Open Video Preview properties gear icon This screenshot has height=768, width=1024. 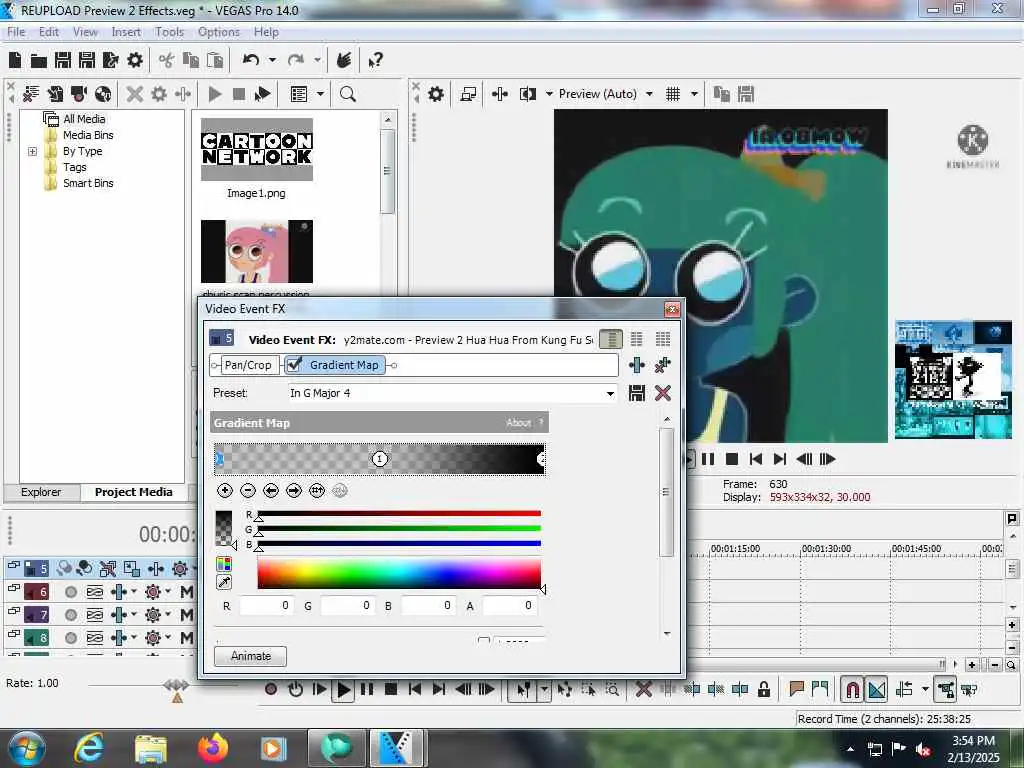(x=436, y=94)
